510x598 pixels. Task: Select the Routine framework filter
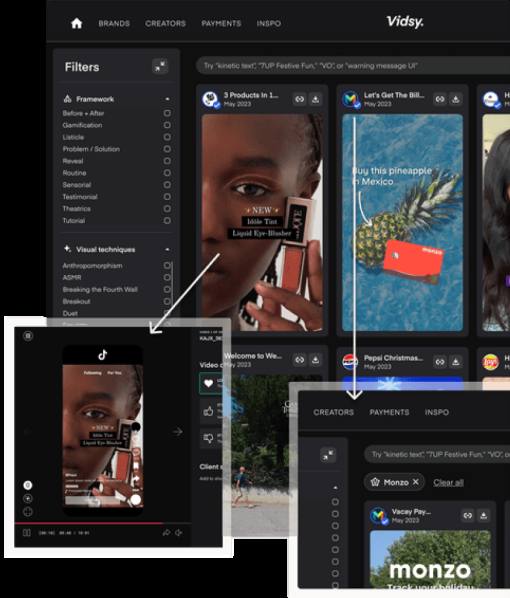coord(167,173)
